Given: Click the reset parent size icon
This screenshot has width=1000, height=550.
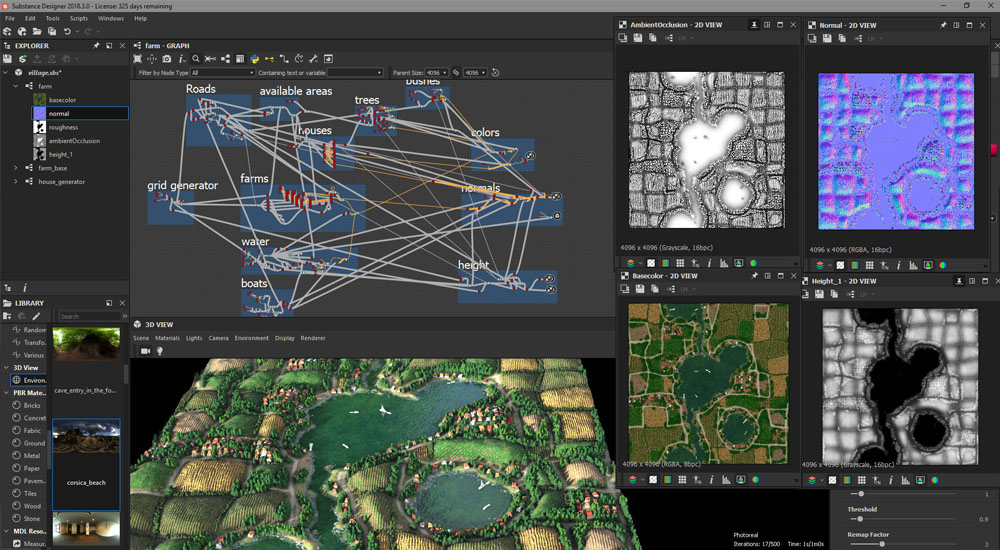Looking at the screenshot, I should pyautogui.click(x=496, y=73).
